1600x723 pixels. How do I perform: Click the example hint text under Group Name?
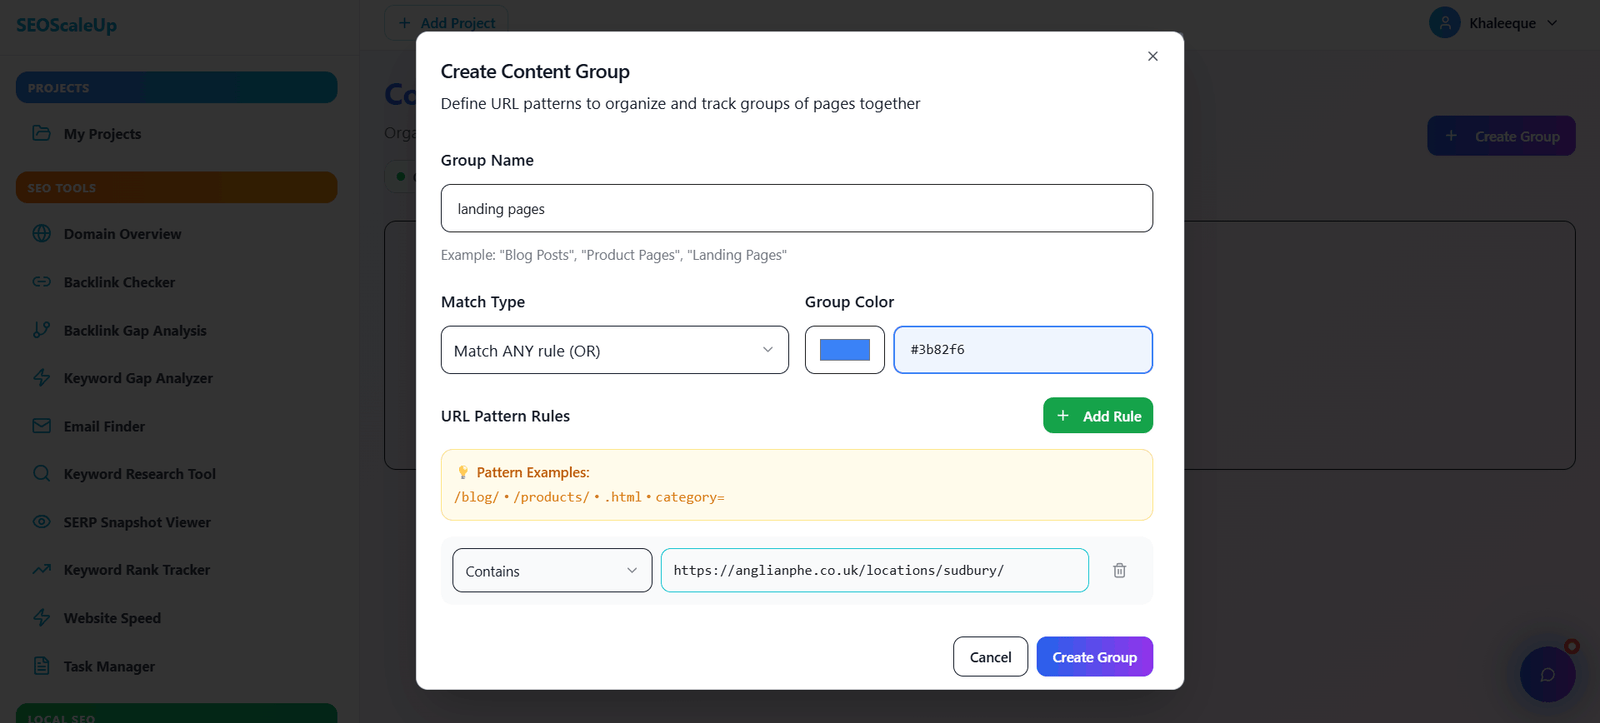pyautogui.click(x=614, y=255)
